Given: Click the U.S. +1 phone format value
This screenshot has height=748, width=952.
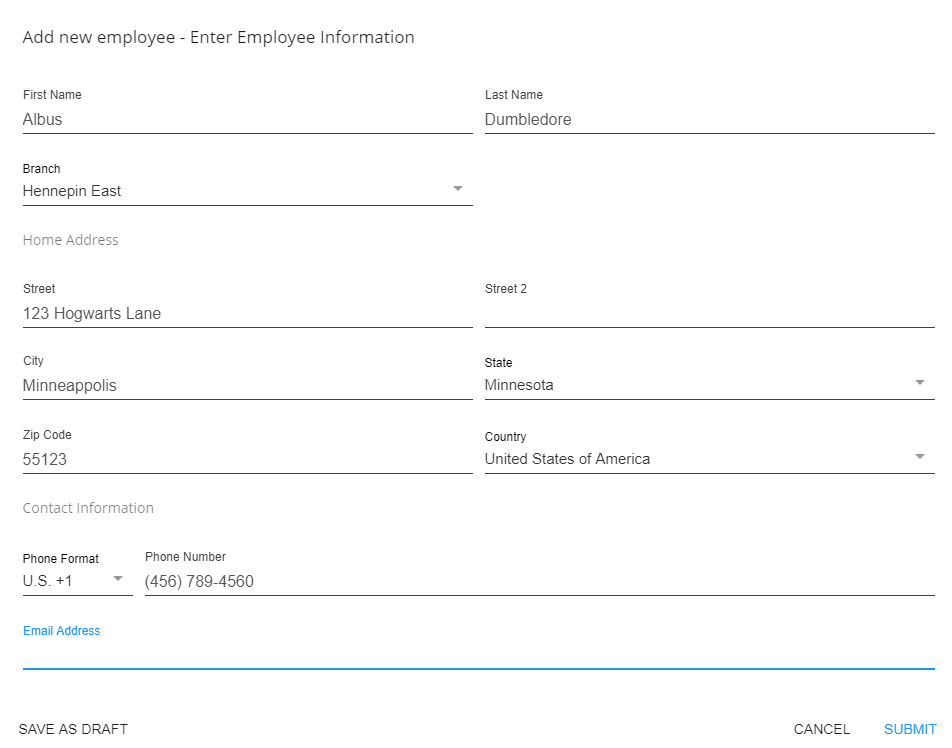Looking at the screenshot, I should [x=47, y=581].
